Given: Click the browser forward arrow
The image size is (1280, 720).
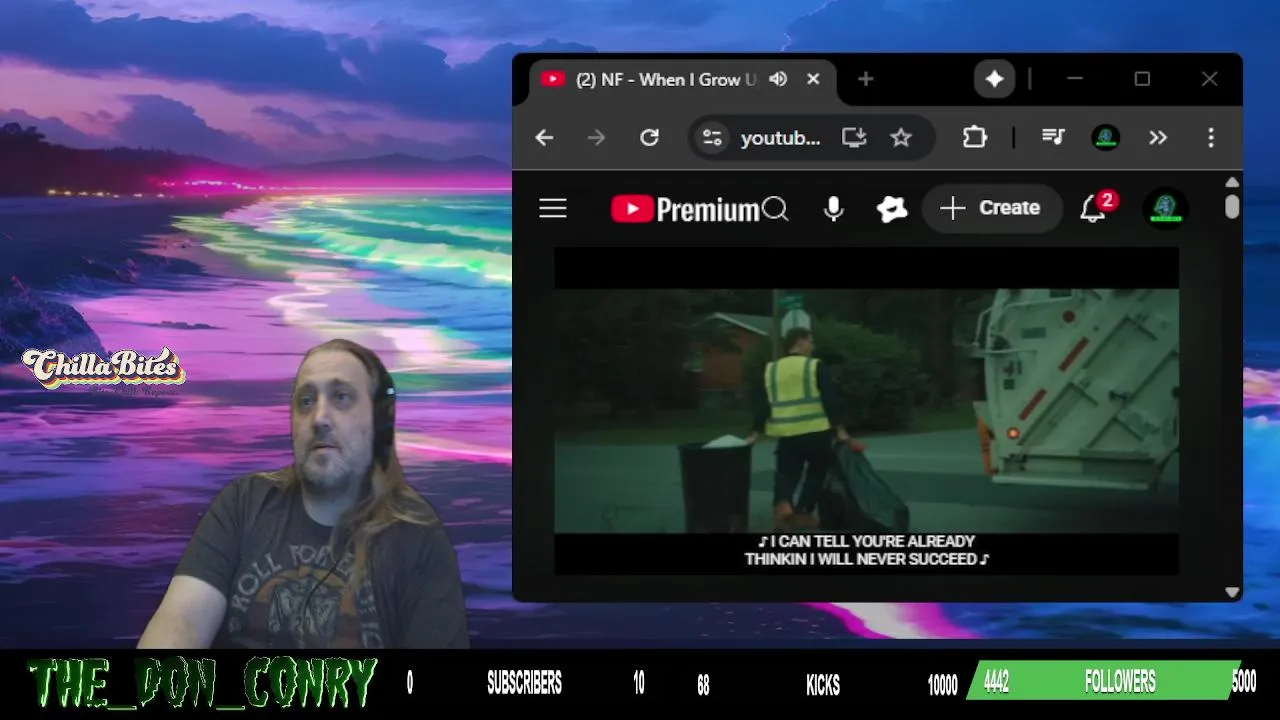Looking at the screenshot, I should [596, 138].
